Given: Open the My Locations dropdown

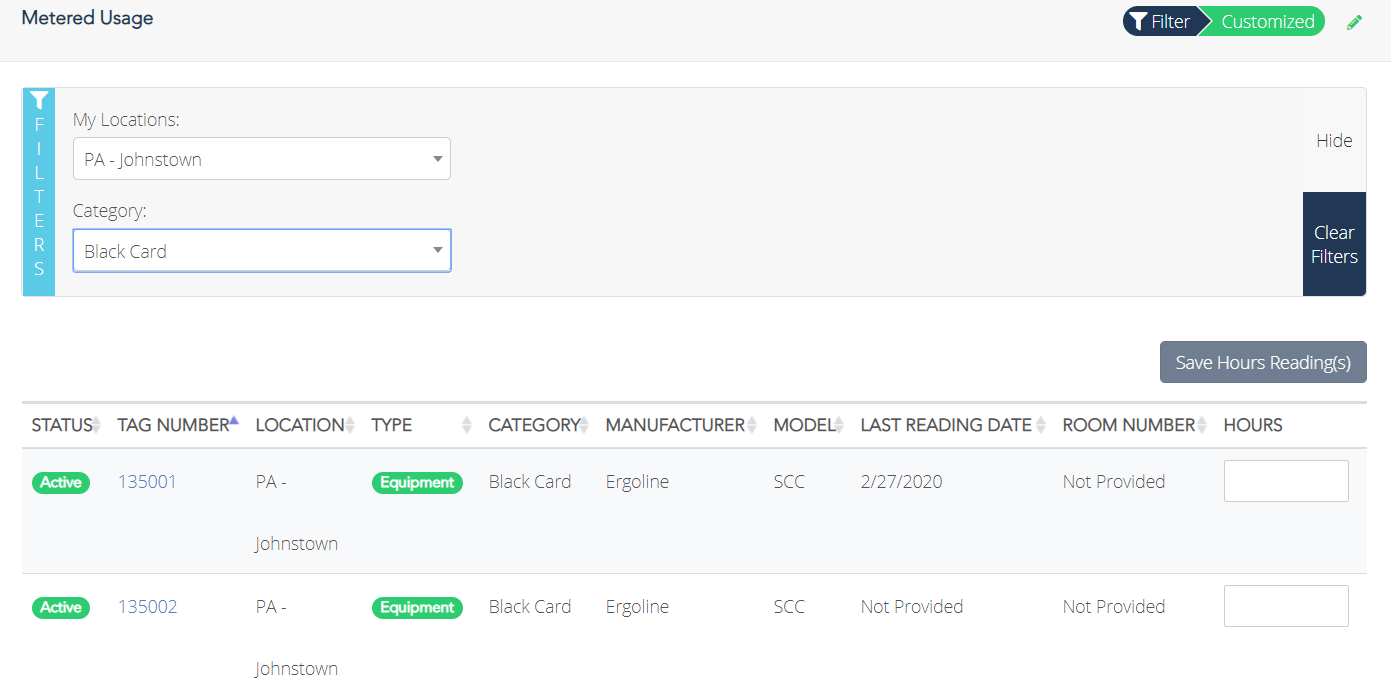Looking at the screenshot, I should point(262,159).
